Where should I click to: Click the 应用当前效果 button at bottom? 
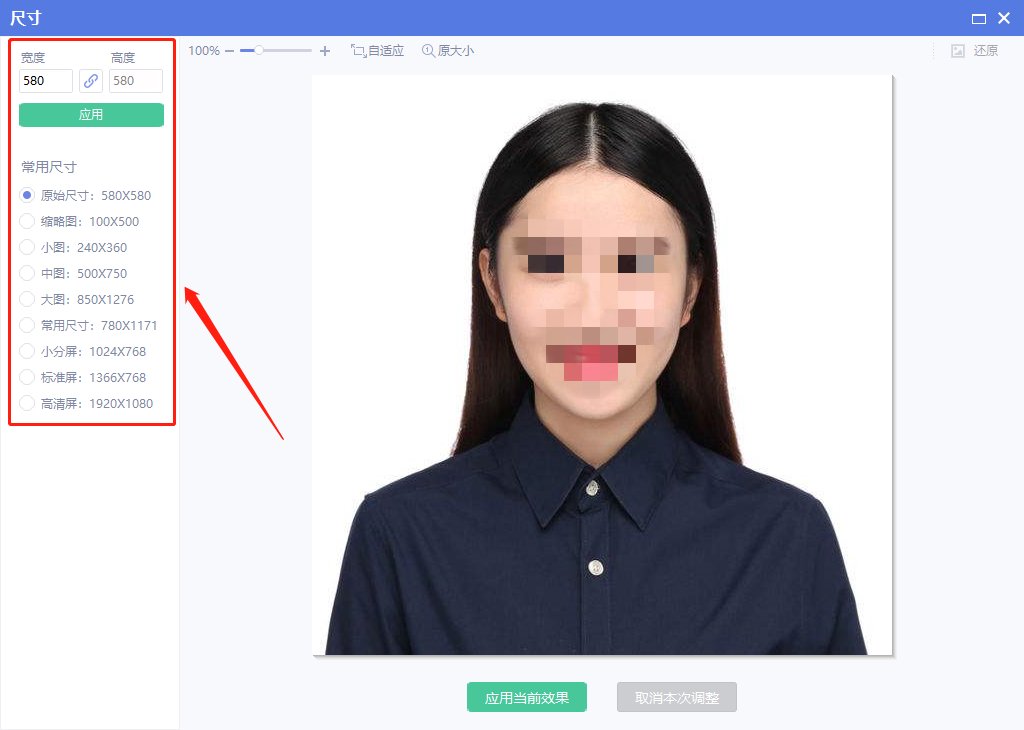[526, 697]
